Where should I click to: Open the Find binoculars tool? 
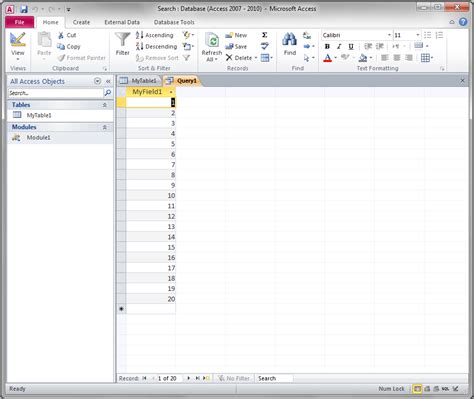pos(290,40)
